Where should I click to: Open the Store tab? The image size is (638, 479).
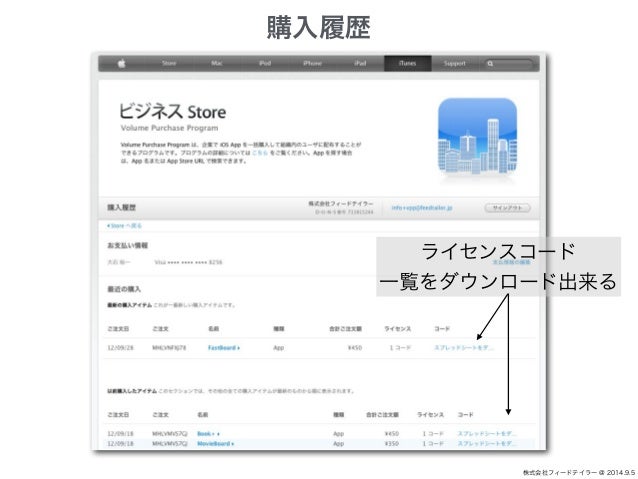[169, 63]
